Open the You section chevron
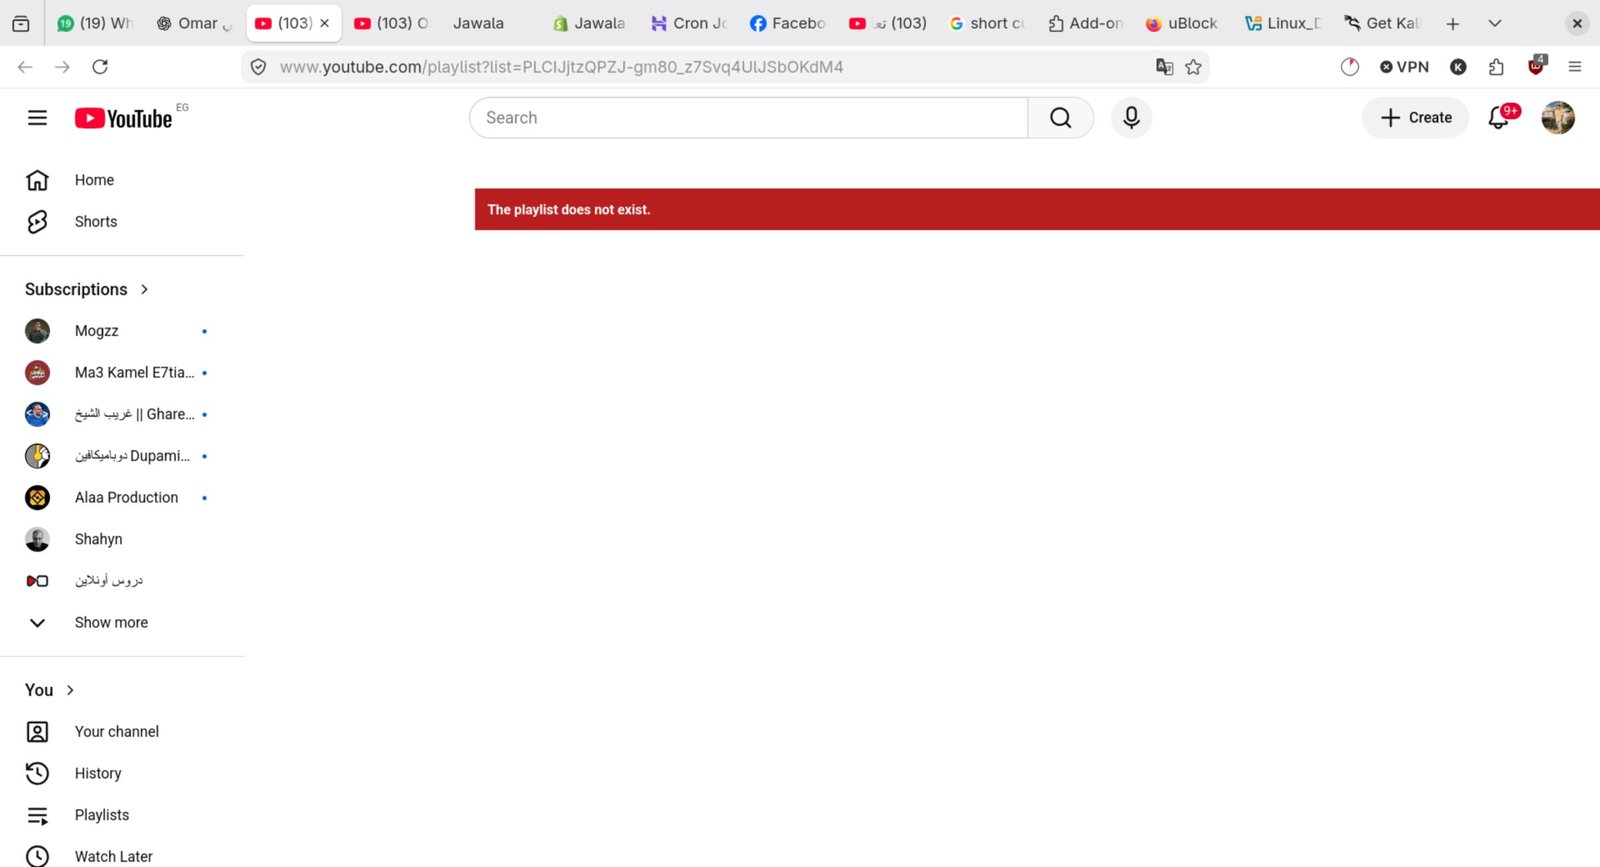The width and height of the screenshot is (1600, 867). (x=70, y=690)
